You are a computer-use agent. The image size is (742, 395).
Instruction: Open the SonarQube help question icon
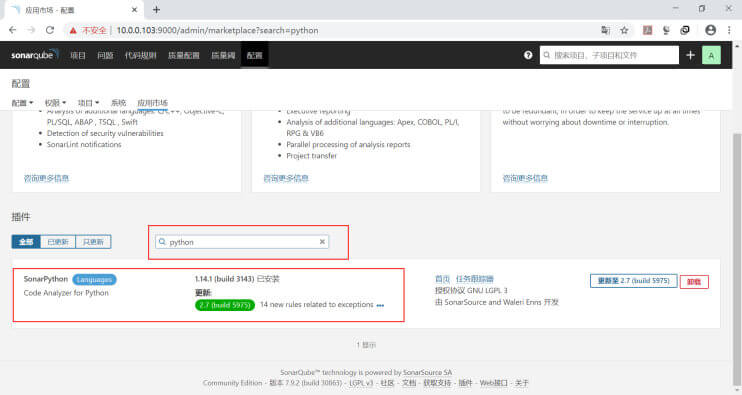(528, 55)
